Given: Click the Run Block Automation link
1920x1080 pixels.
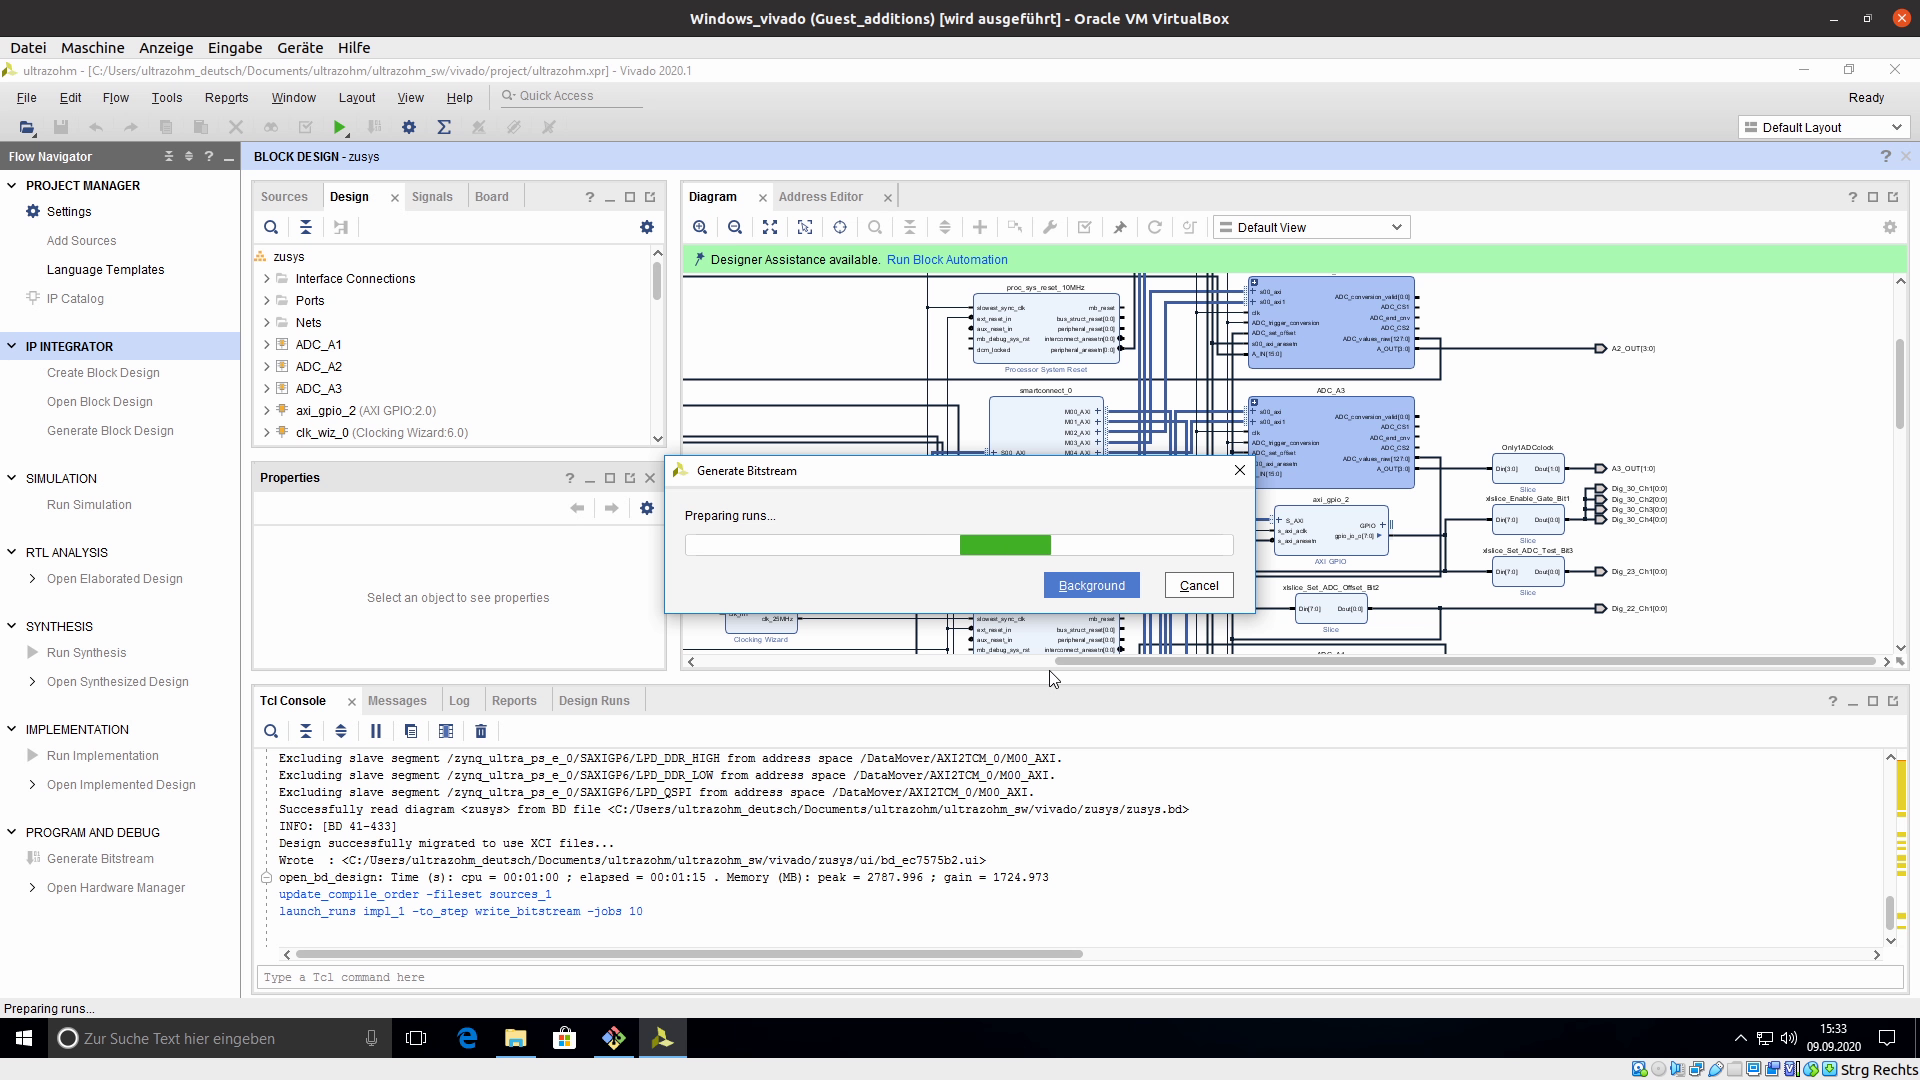Looking at the screenshot, I should (947, 260).
